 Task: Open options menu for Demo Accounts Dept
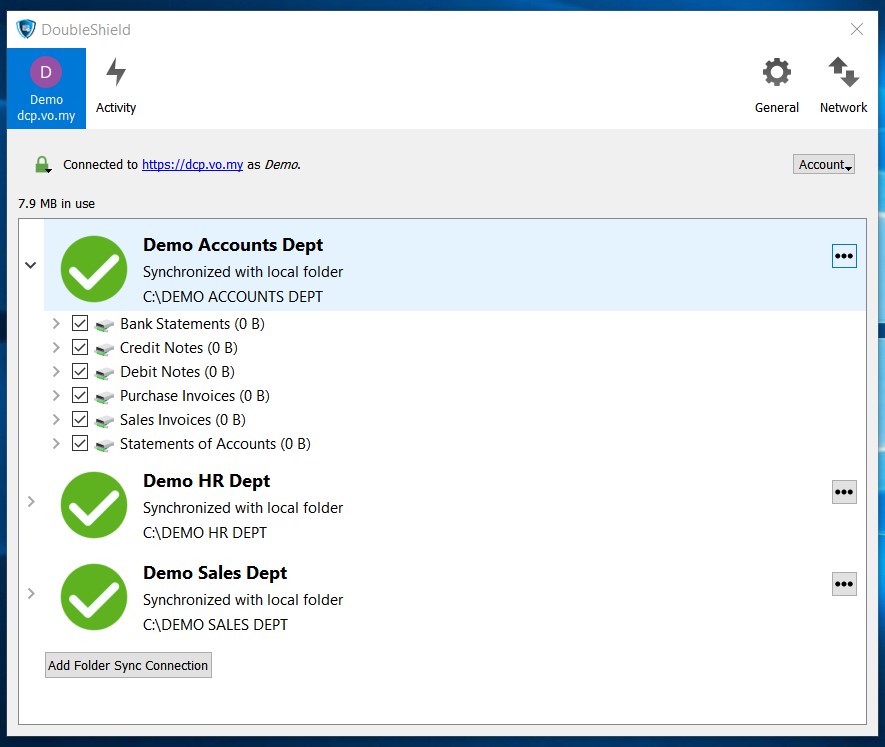(844, 256)
